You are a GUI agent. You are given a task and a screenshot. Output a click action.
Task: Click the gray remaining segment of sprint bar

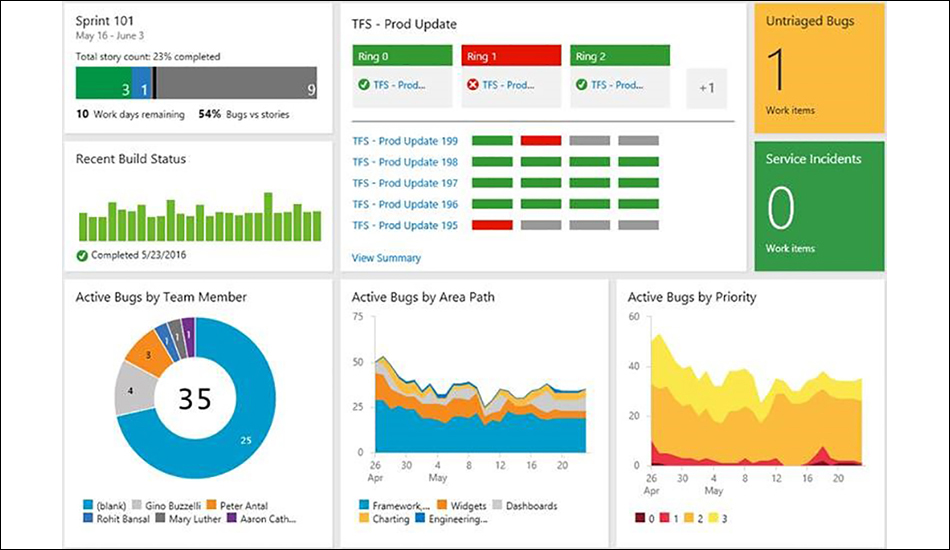(237, 83)
